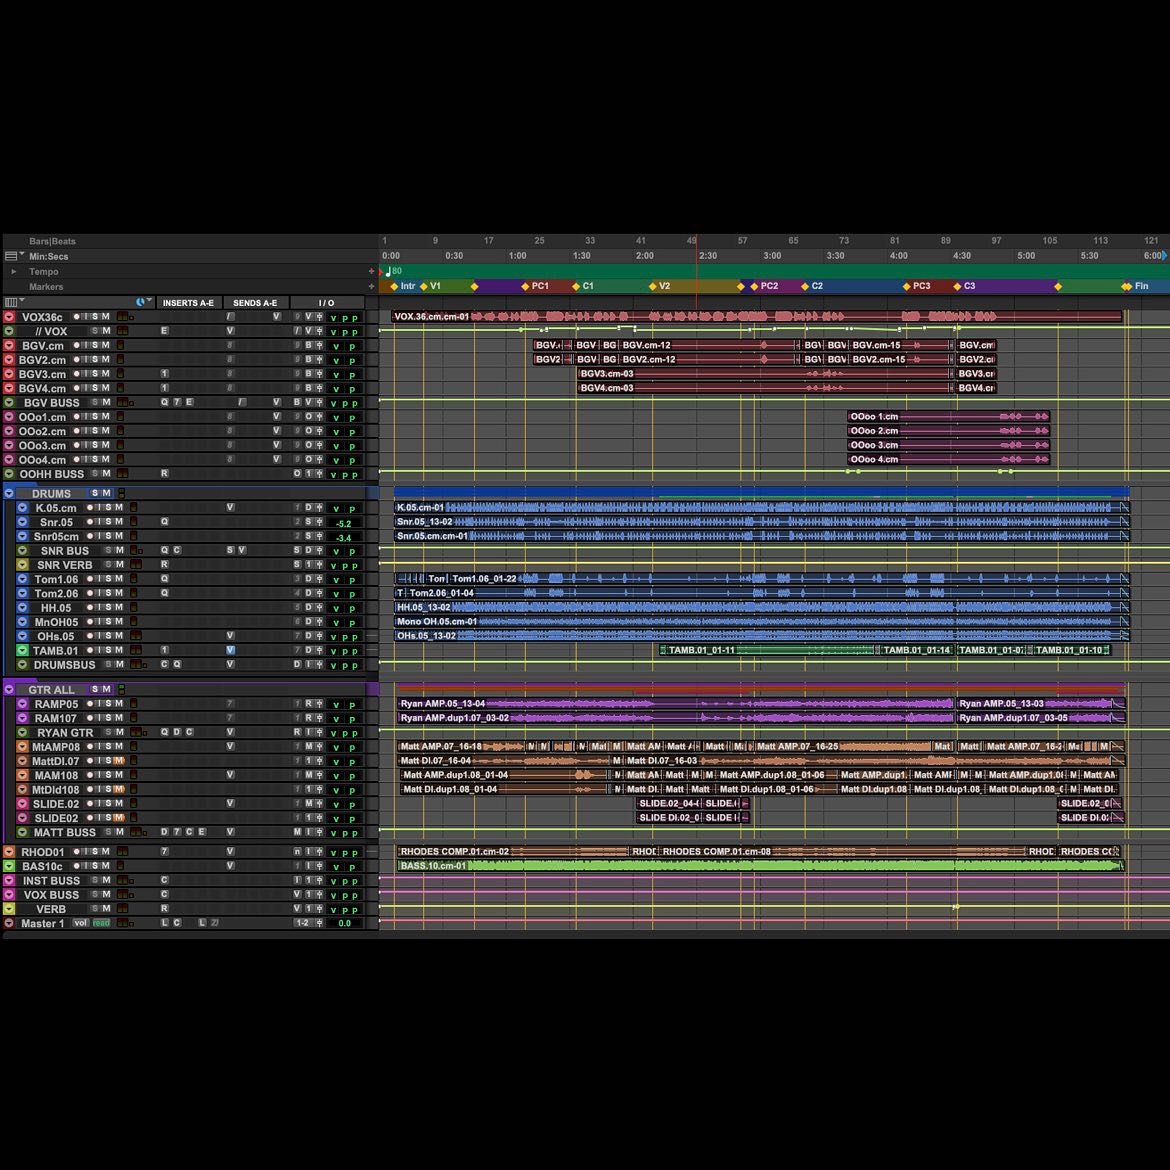
Task: Click the PC1 marker on the Markers ruler
Action: point(535,286)
